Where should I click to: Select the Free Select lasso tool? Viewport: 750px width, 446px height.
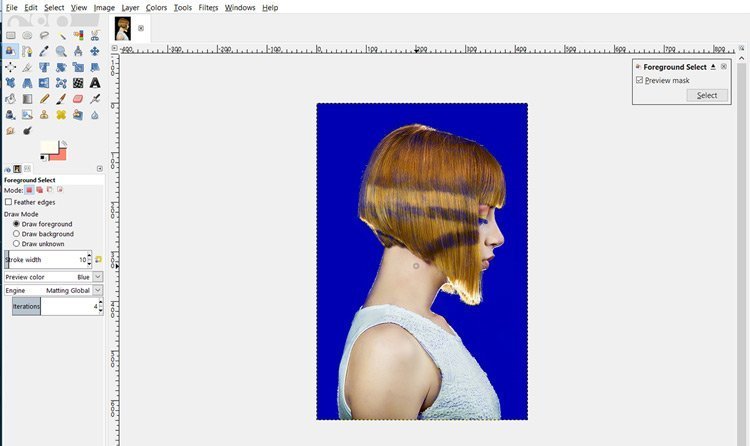tap(44, 35)
